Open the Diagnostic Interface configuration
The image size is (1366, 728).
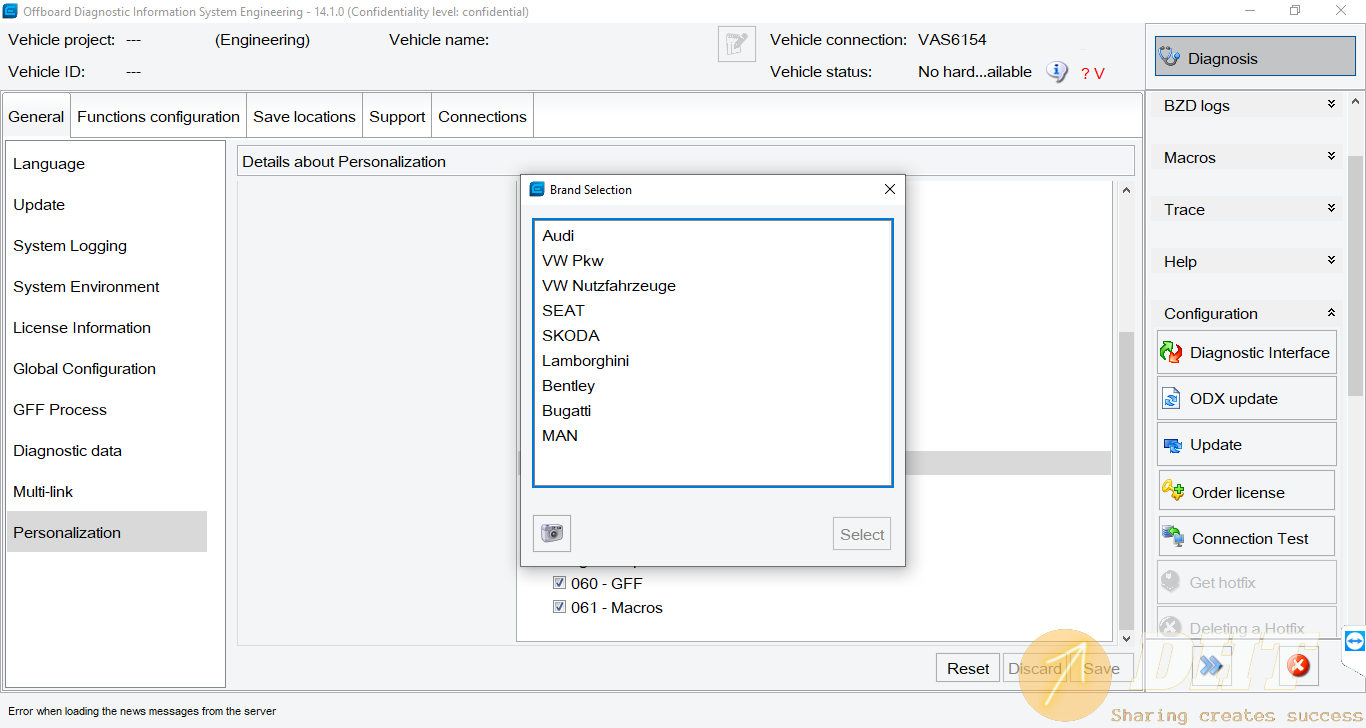point(1246,353)
